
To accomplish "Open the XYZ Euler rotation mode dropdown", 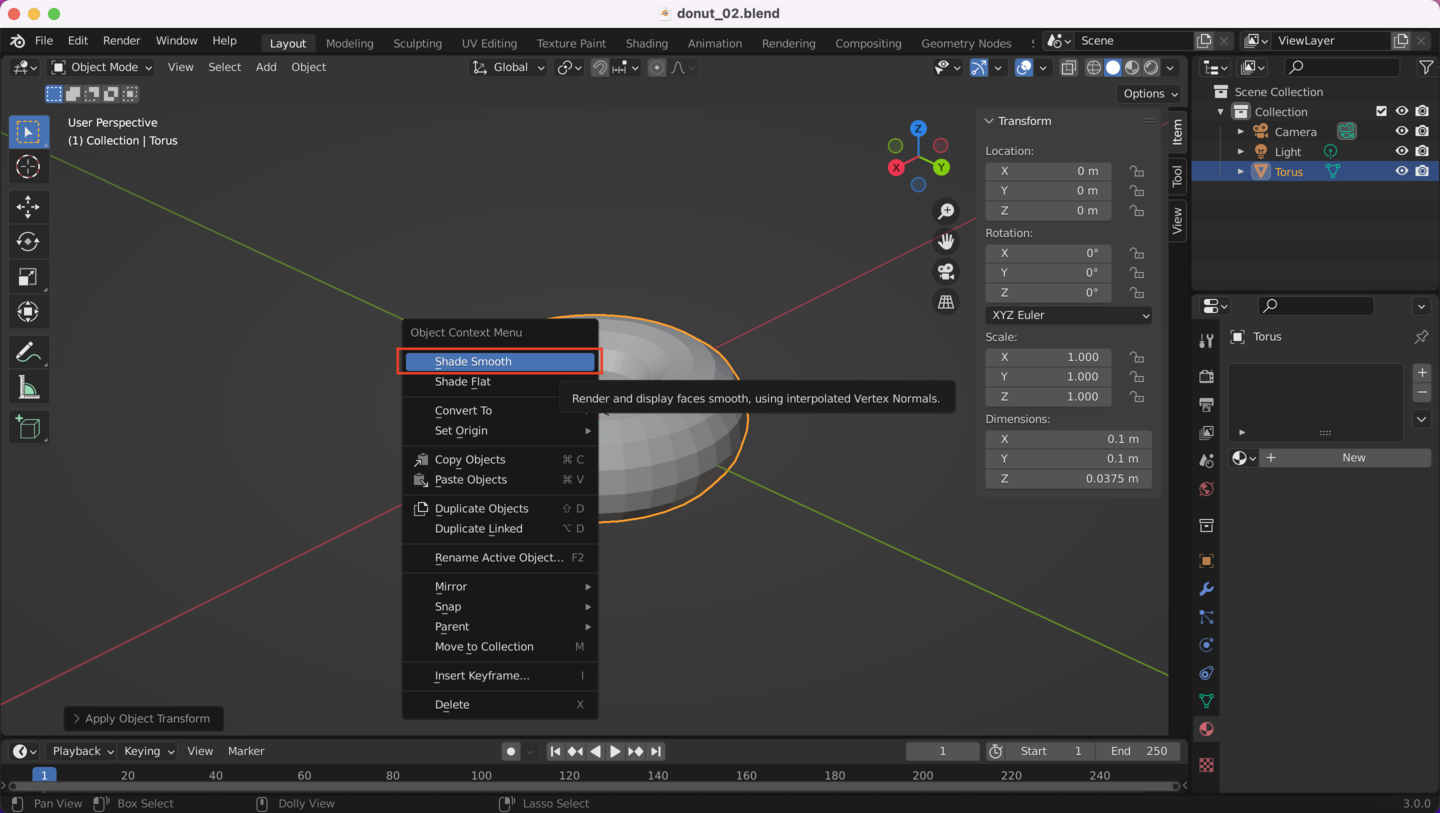I will tap(1068, 315).
